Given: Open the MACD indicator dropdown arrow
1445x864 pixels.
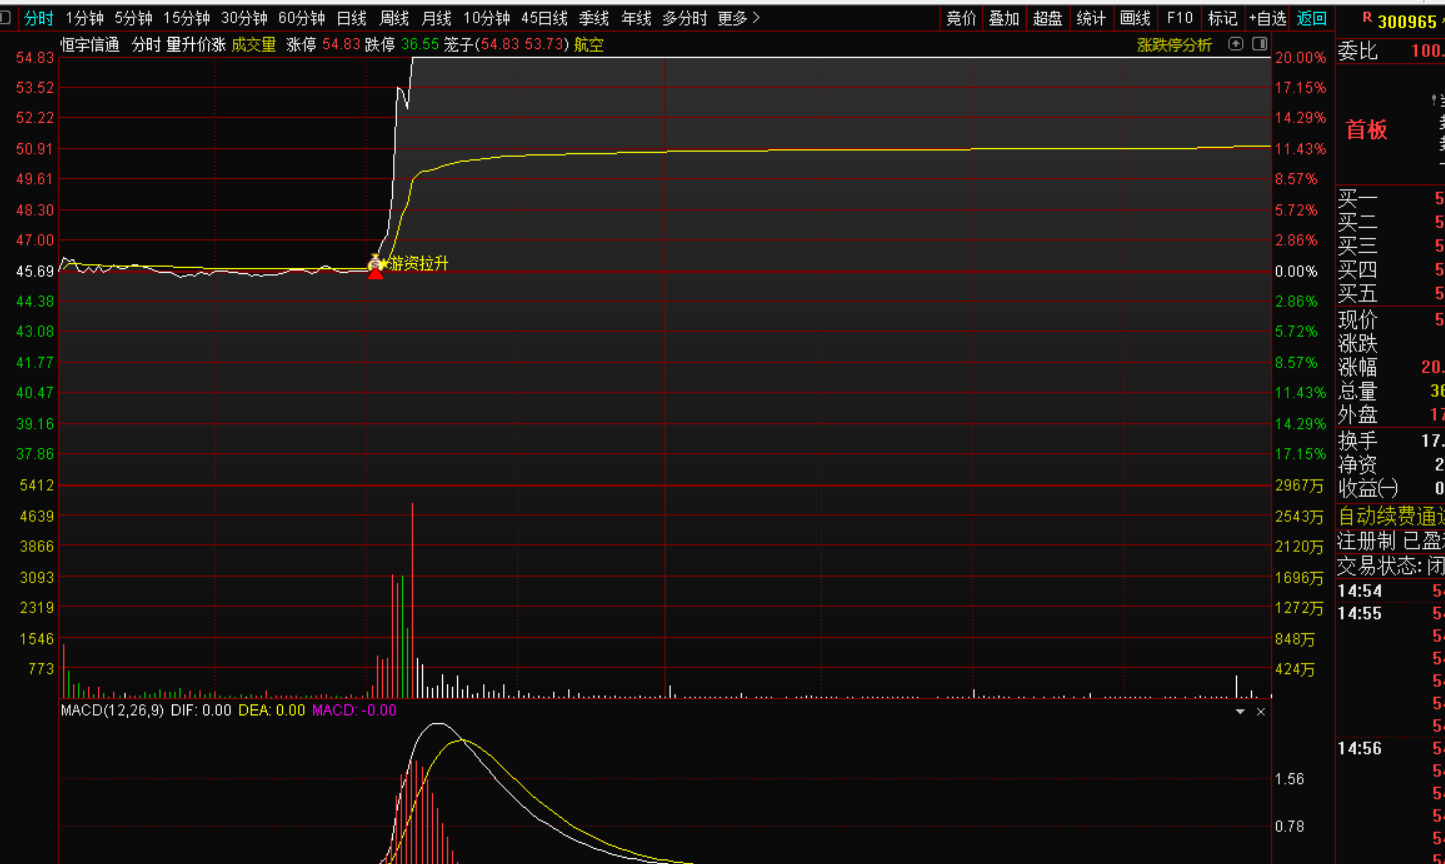Looking at the screenshot, I should click(1240, 711).
